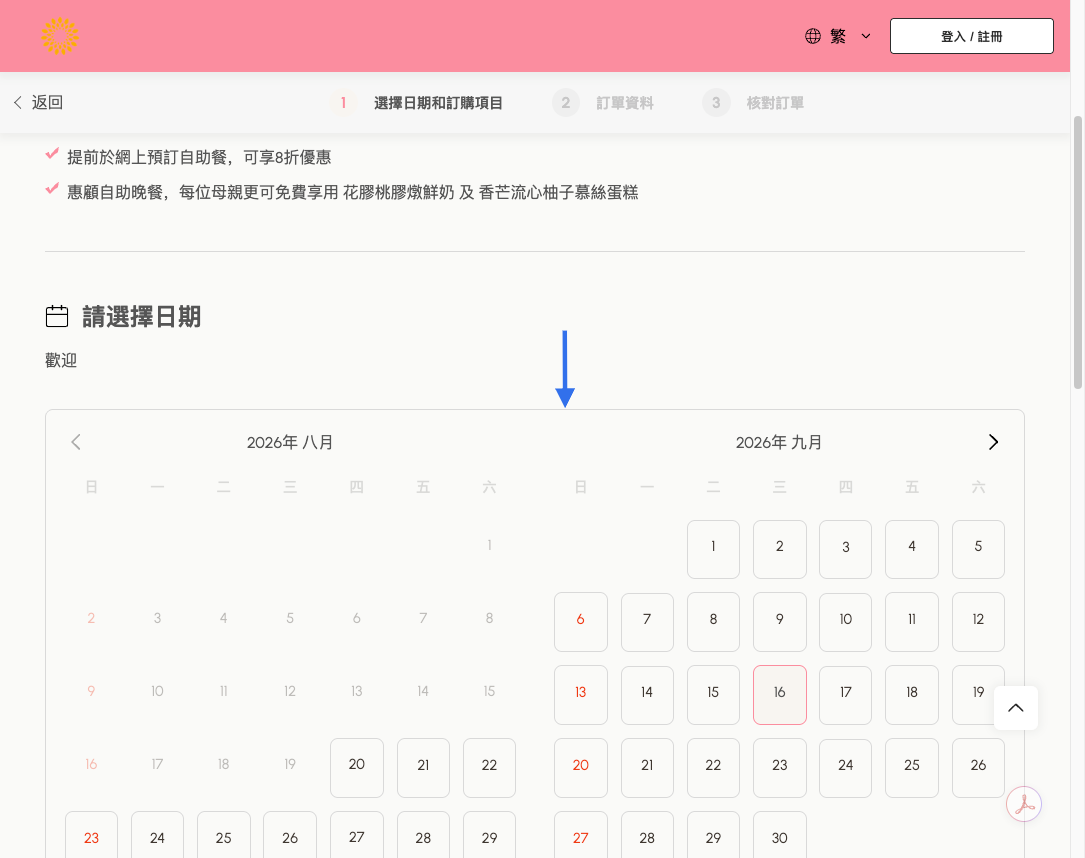Choose September 3
The width and height of the screenshot is (1085, 858).
tap(846, 549)
